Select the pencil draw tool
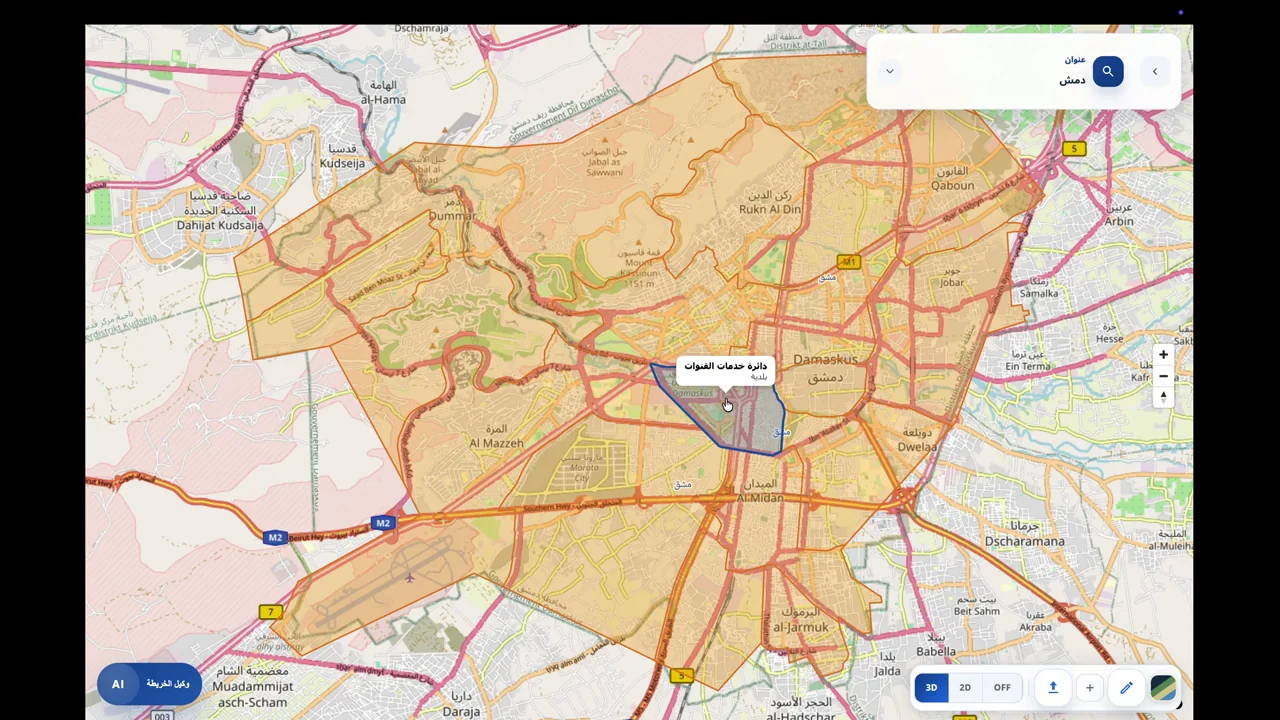This screenshot has height=720, width=1280. 1126,688
